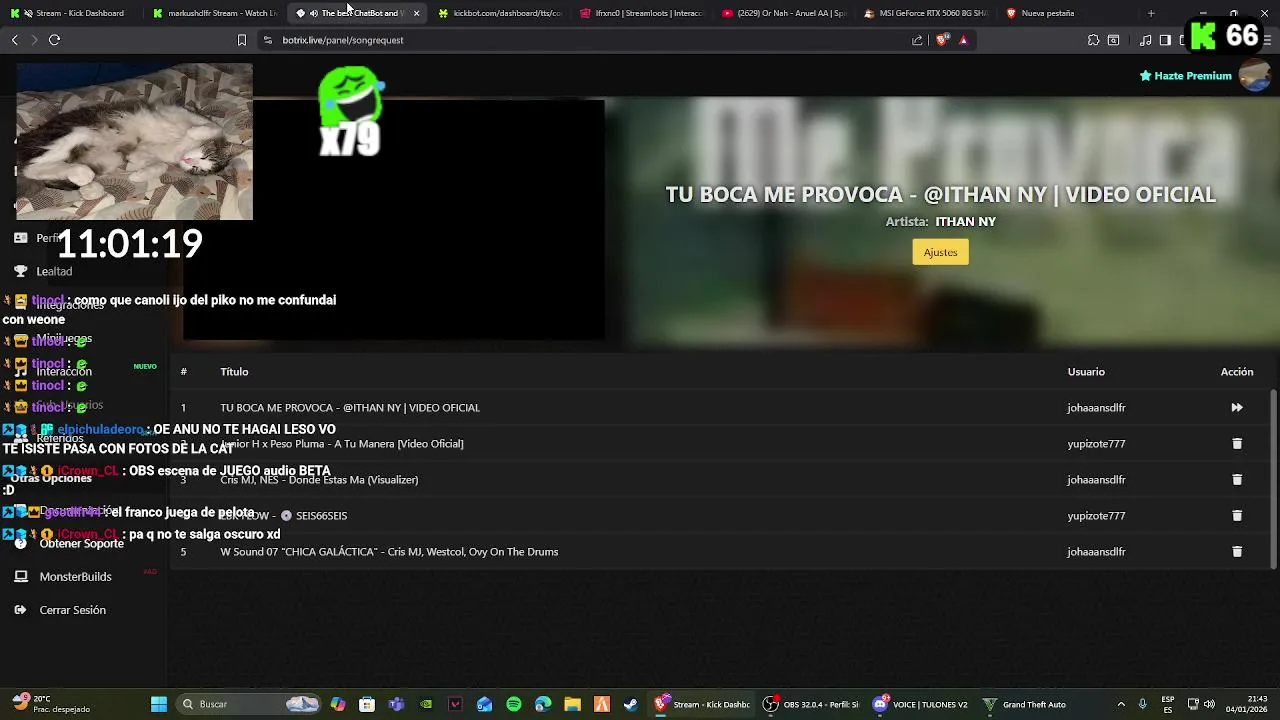The image size is (1280, 720).
Task: Click the Windows taskbar Buscar search box
Action: pos(247,704)
